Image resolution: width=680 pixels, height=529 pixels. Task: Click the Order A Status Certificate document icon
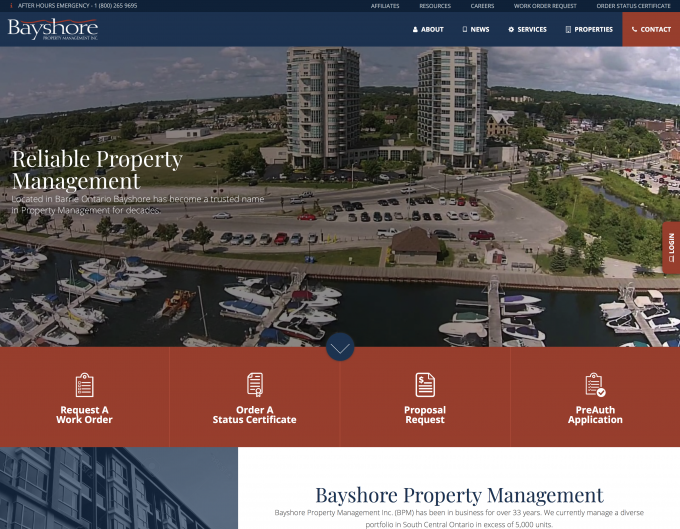(255, 384)
